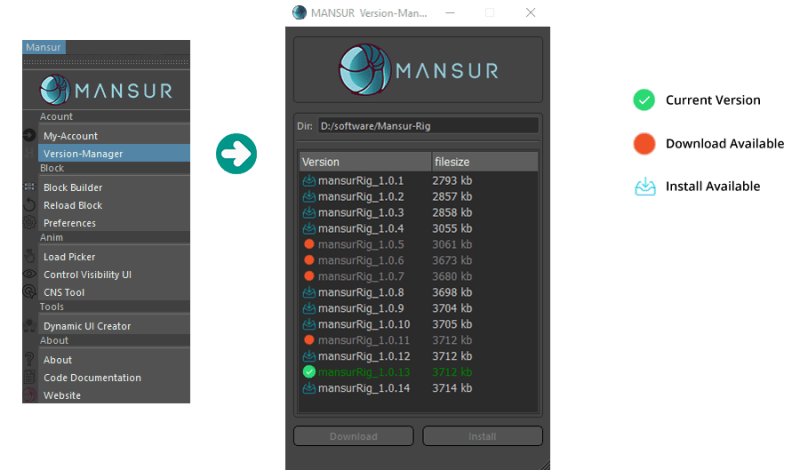800x470 pixels.
Task: Click the orange download dot for mansurRig_1.0.11
Action: tap(309, 340)
